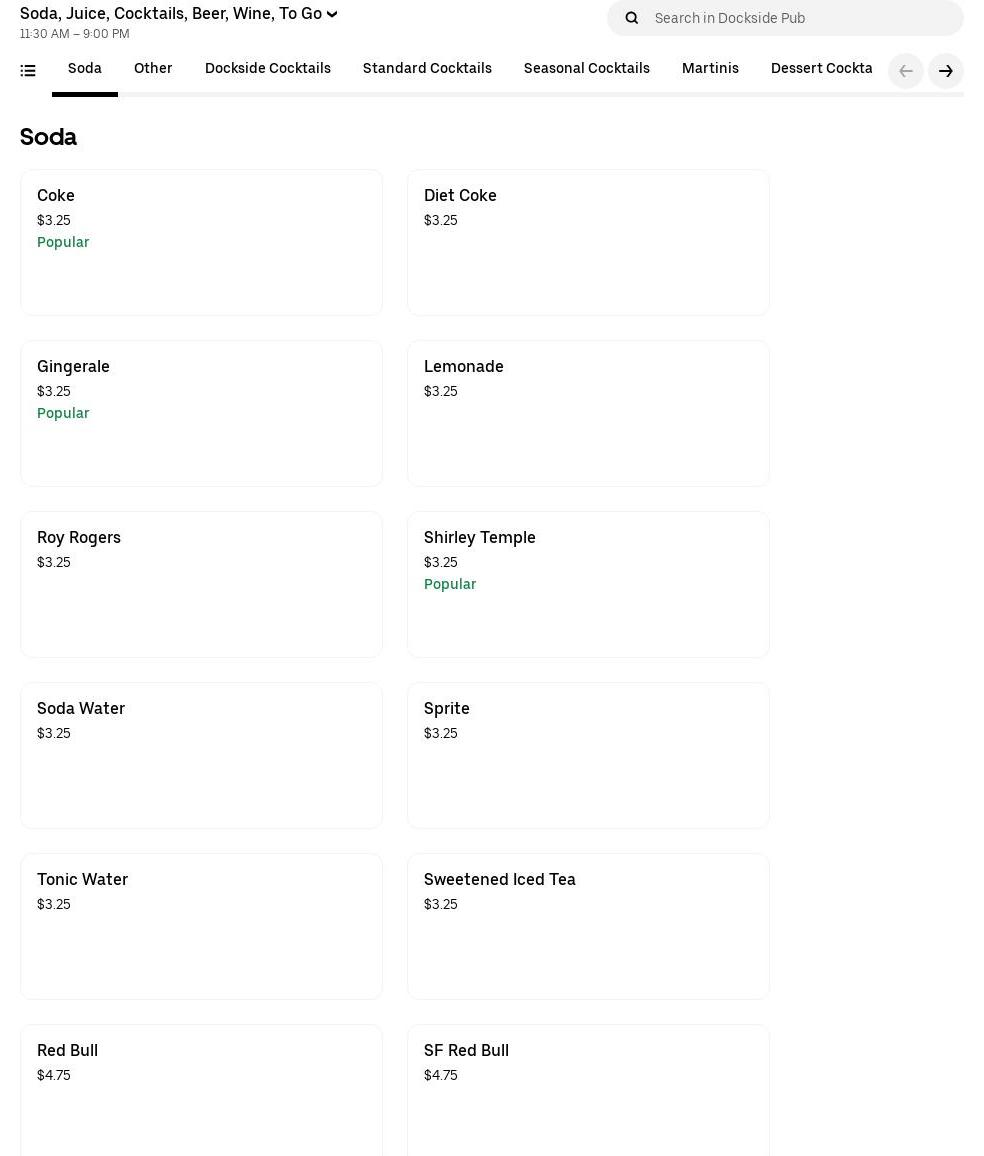
Task: Expand the Soda, Juice, Cocktails menu dropdown
Action: (x=178, y=14)
